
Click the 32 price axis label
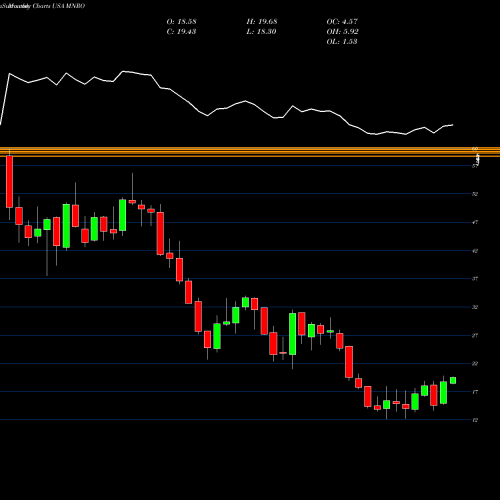coord(475,307)
